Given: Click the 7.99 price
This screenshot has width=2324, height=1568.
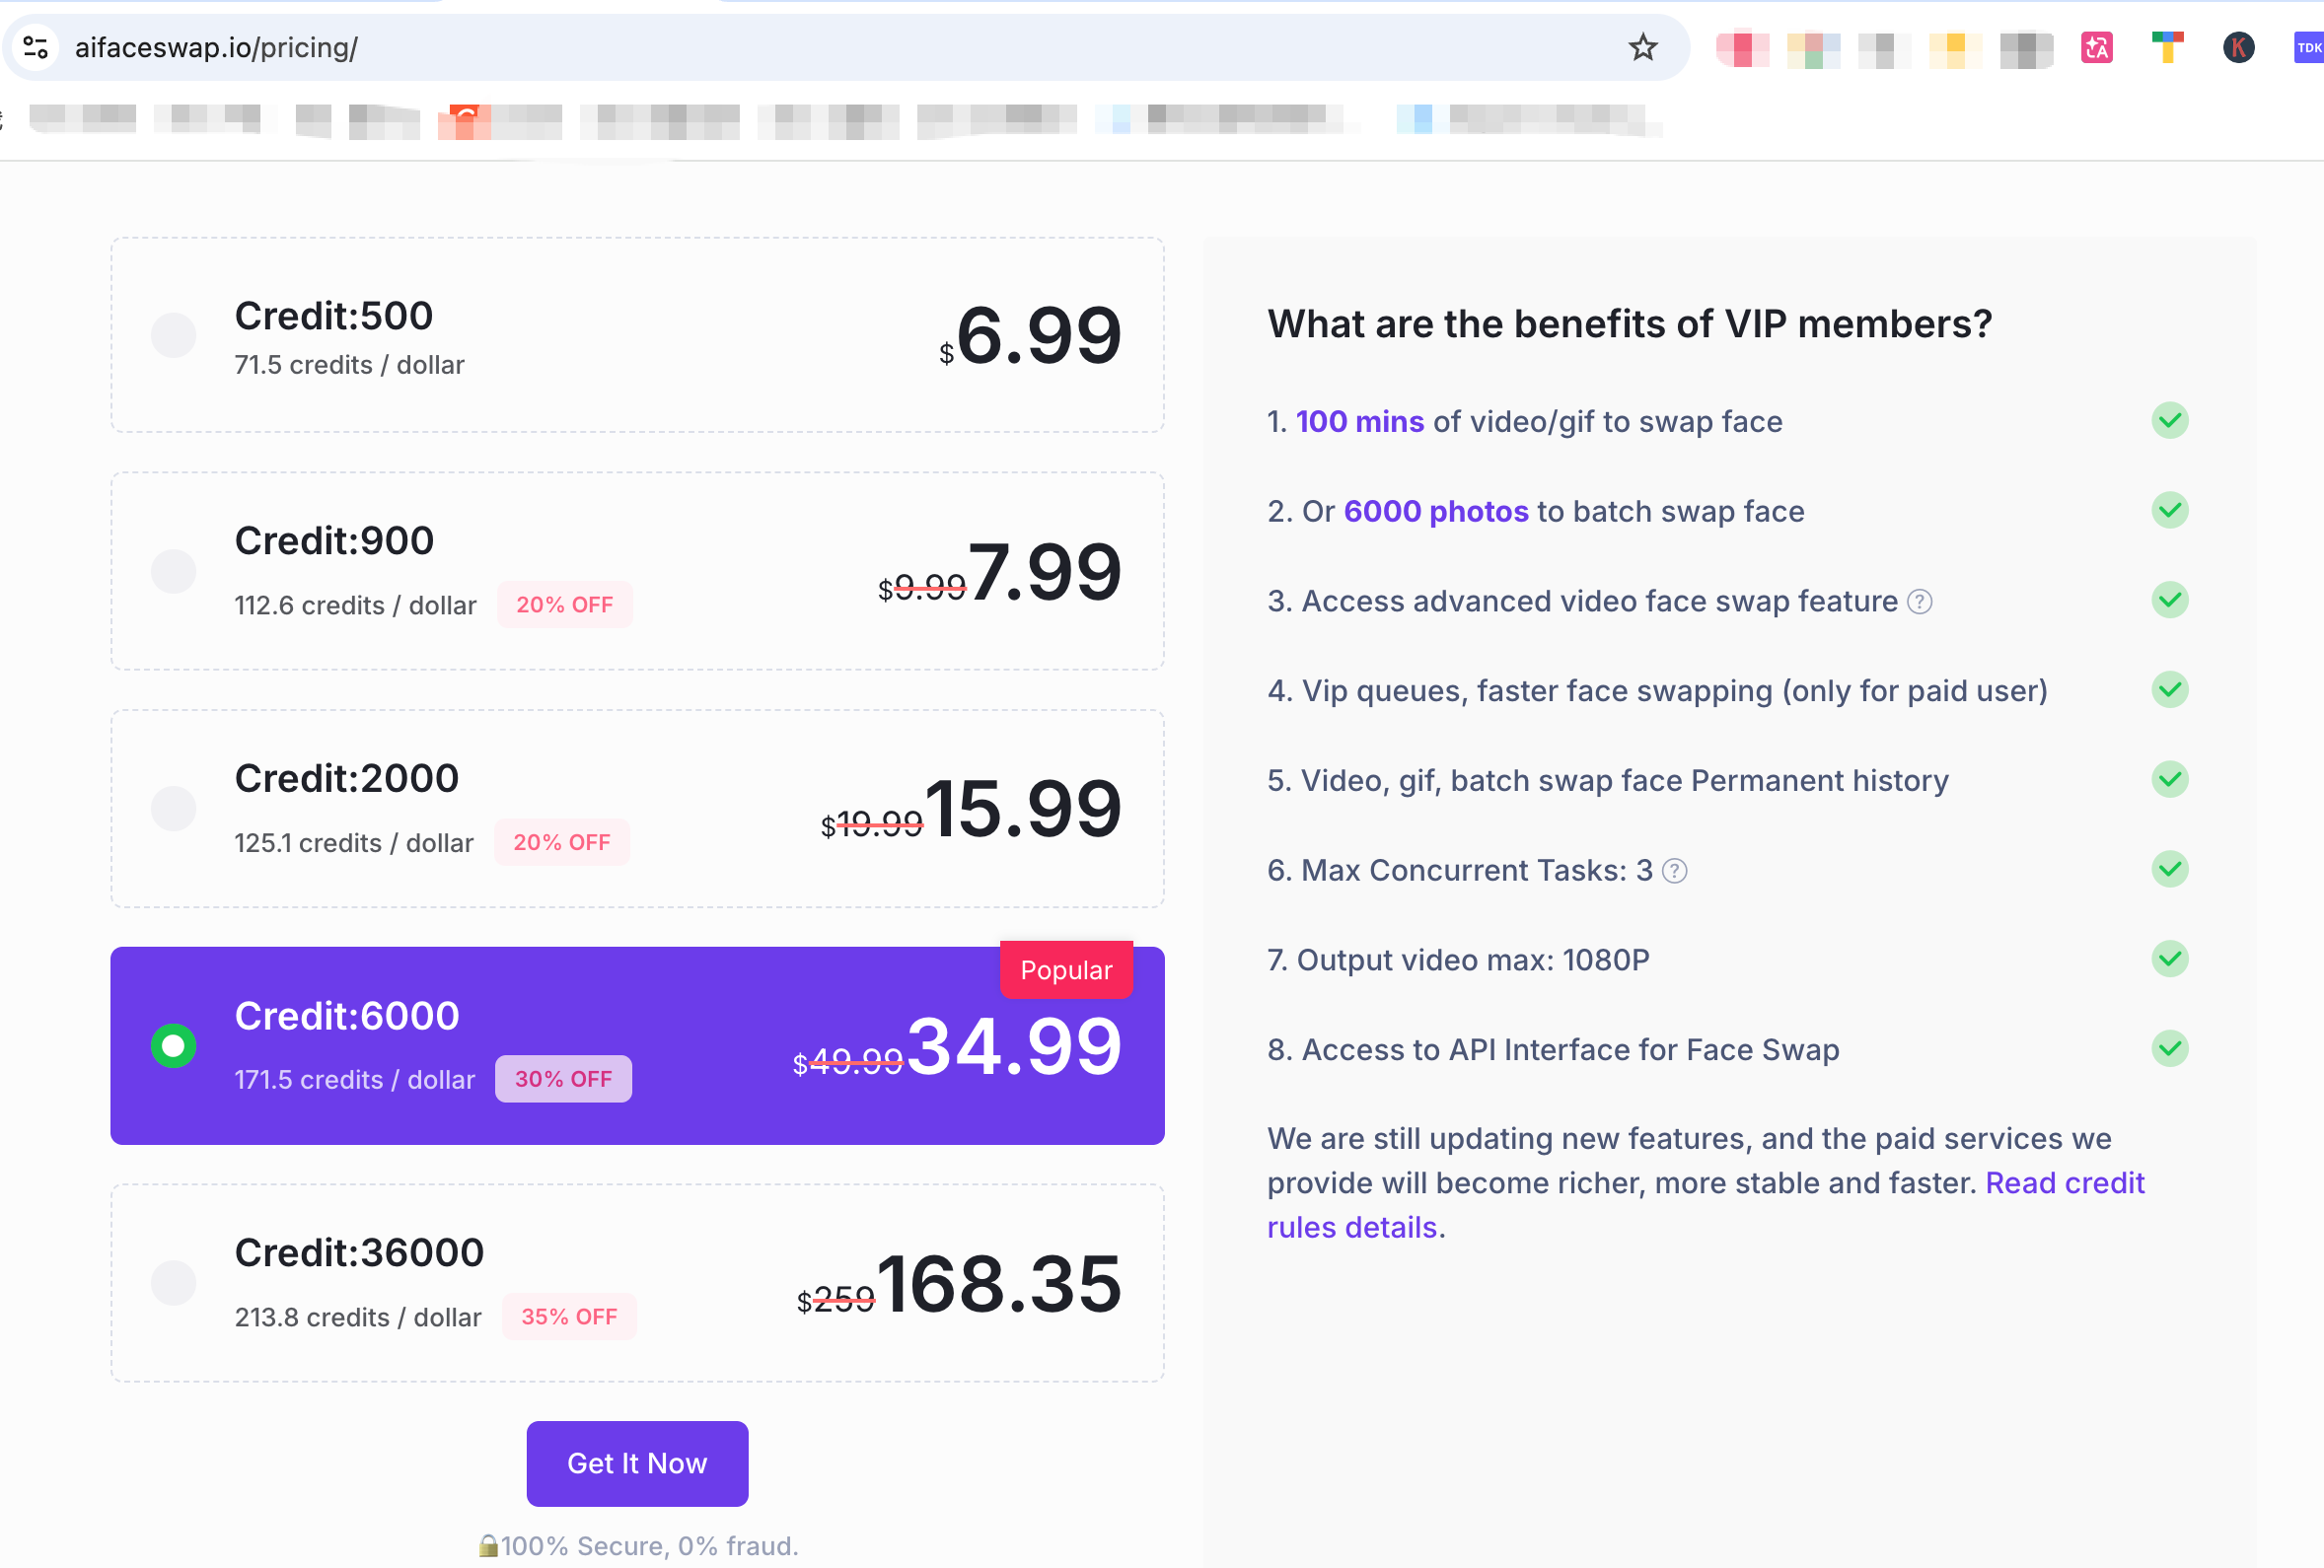Looking at the screenshot, I should [x=1045, y=571].
